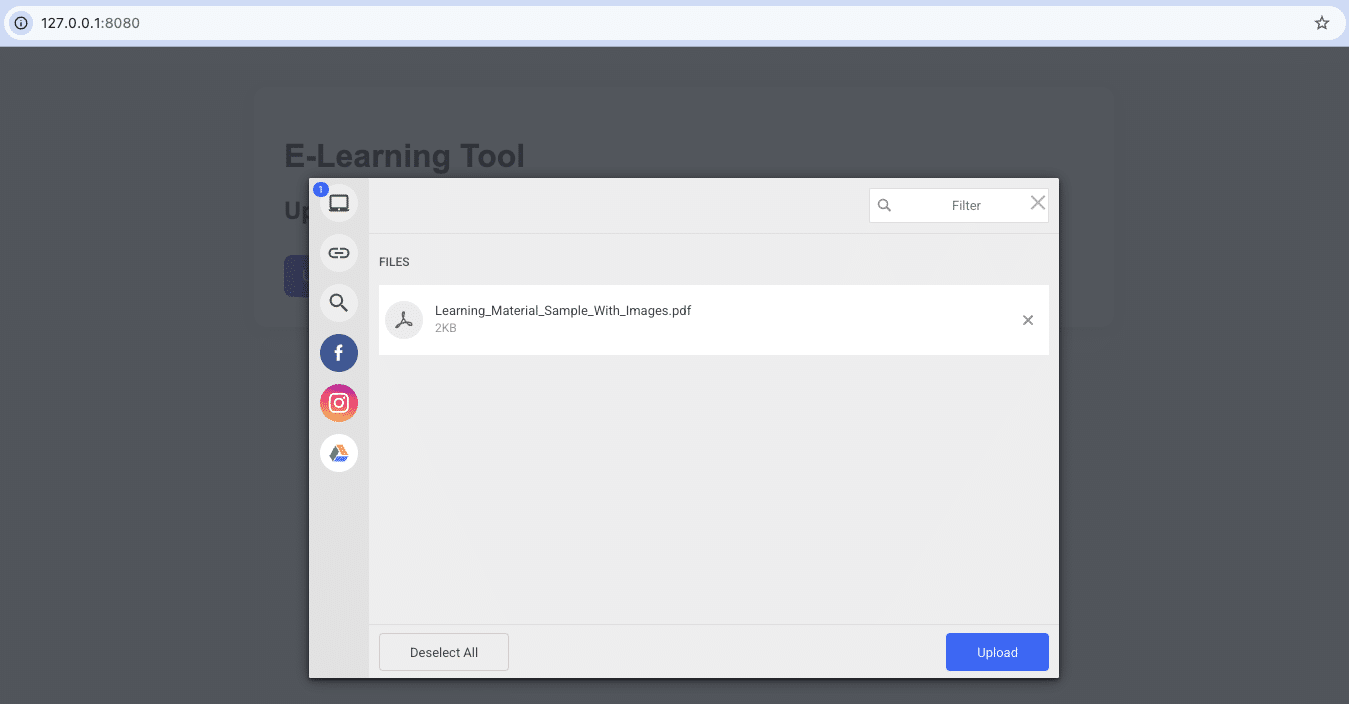Screen dimensions: 1349x704
Task: Choose Google Drive as the upload source
Action: tap(339, 453)
